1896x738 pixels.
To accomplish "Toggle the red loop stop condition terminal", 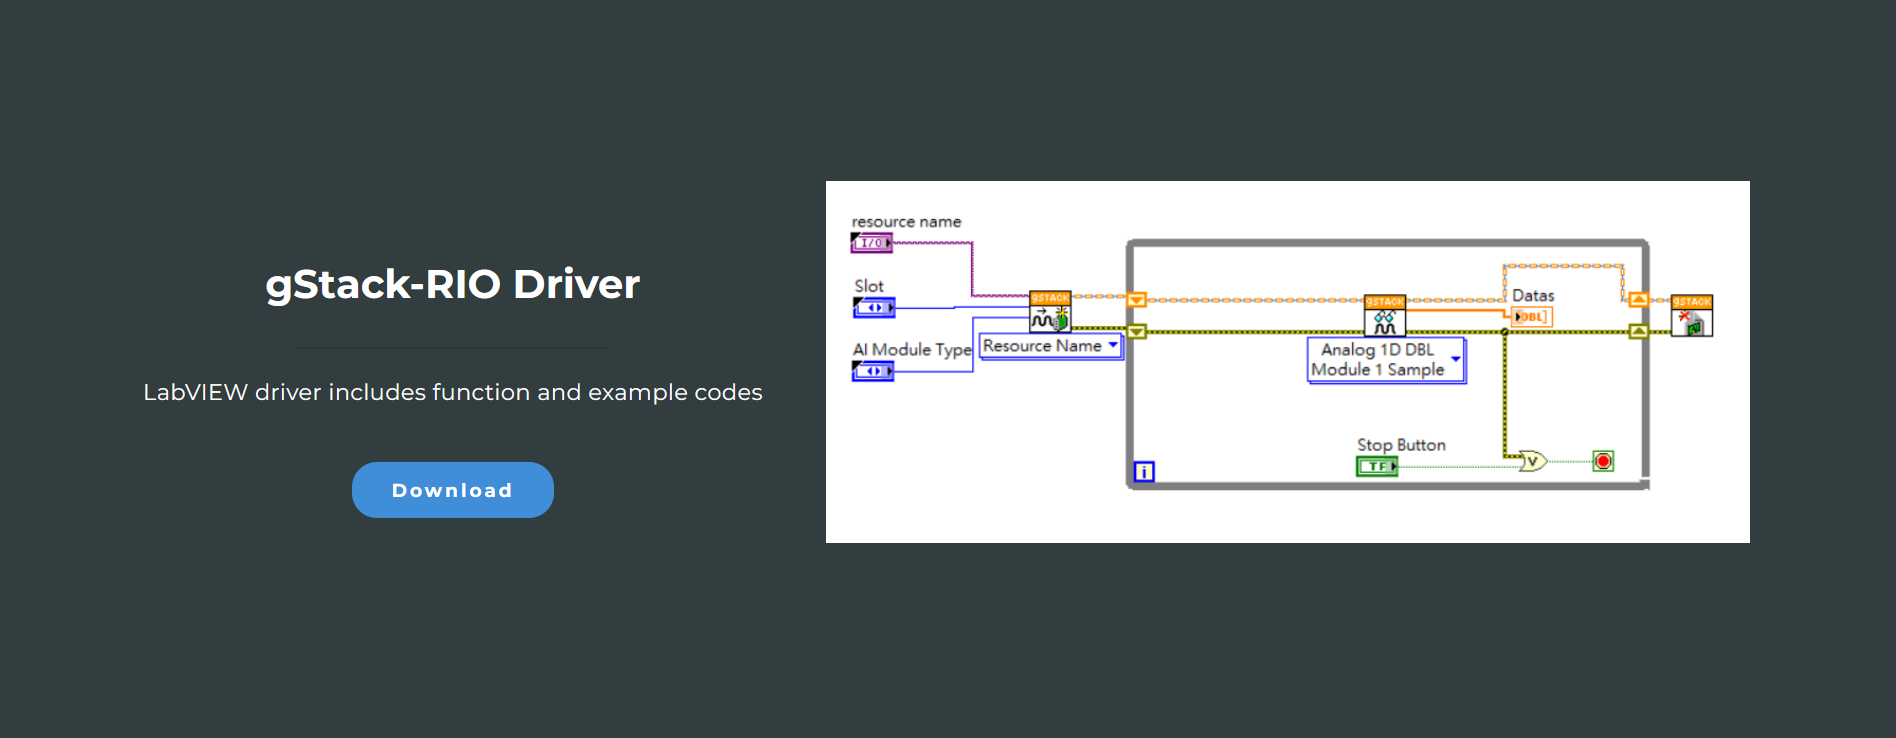I will [x=1603, y=461].
